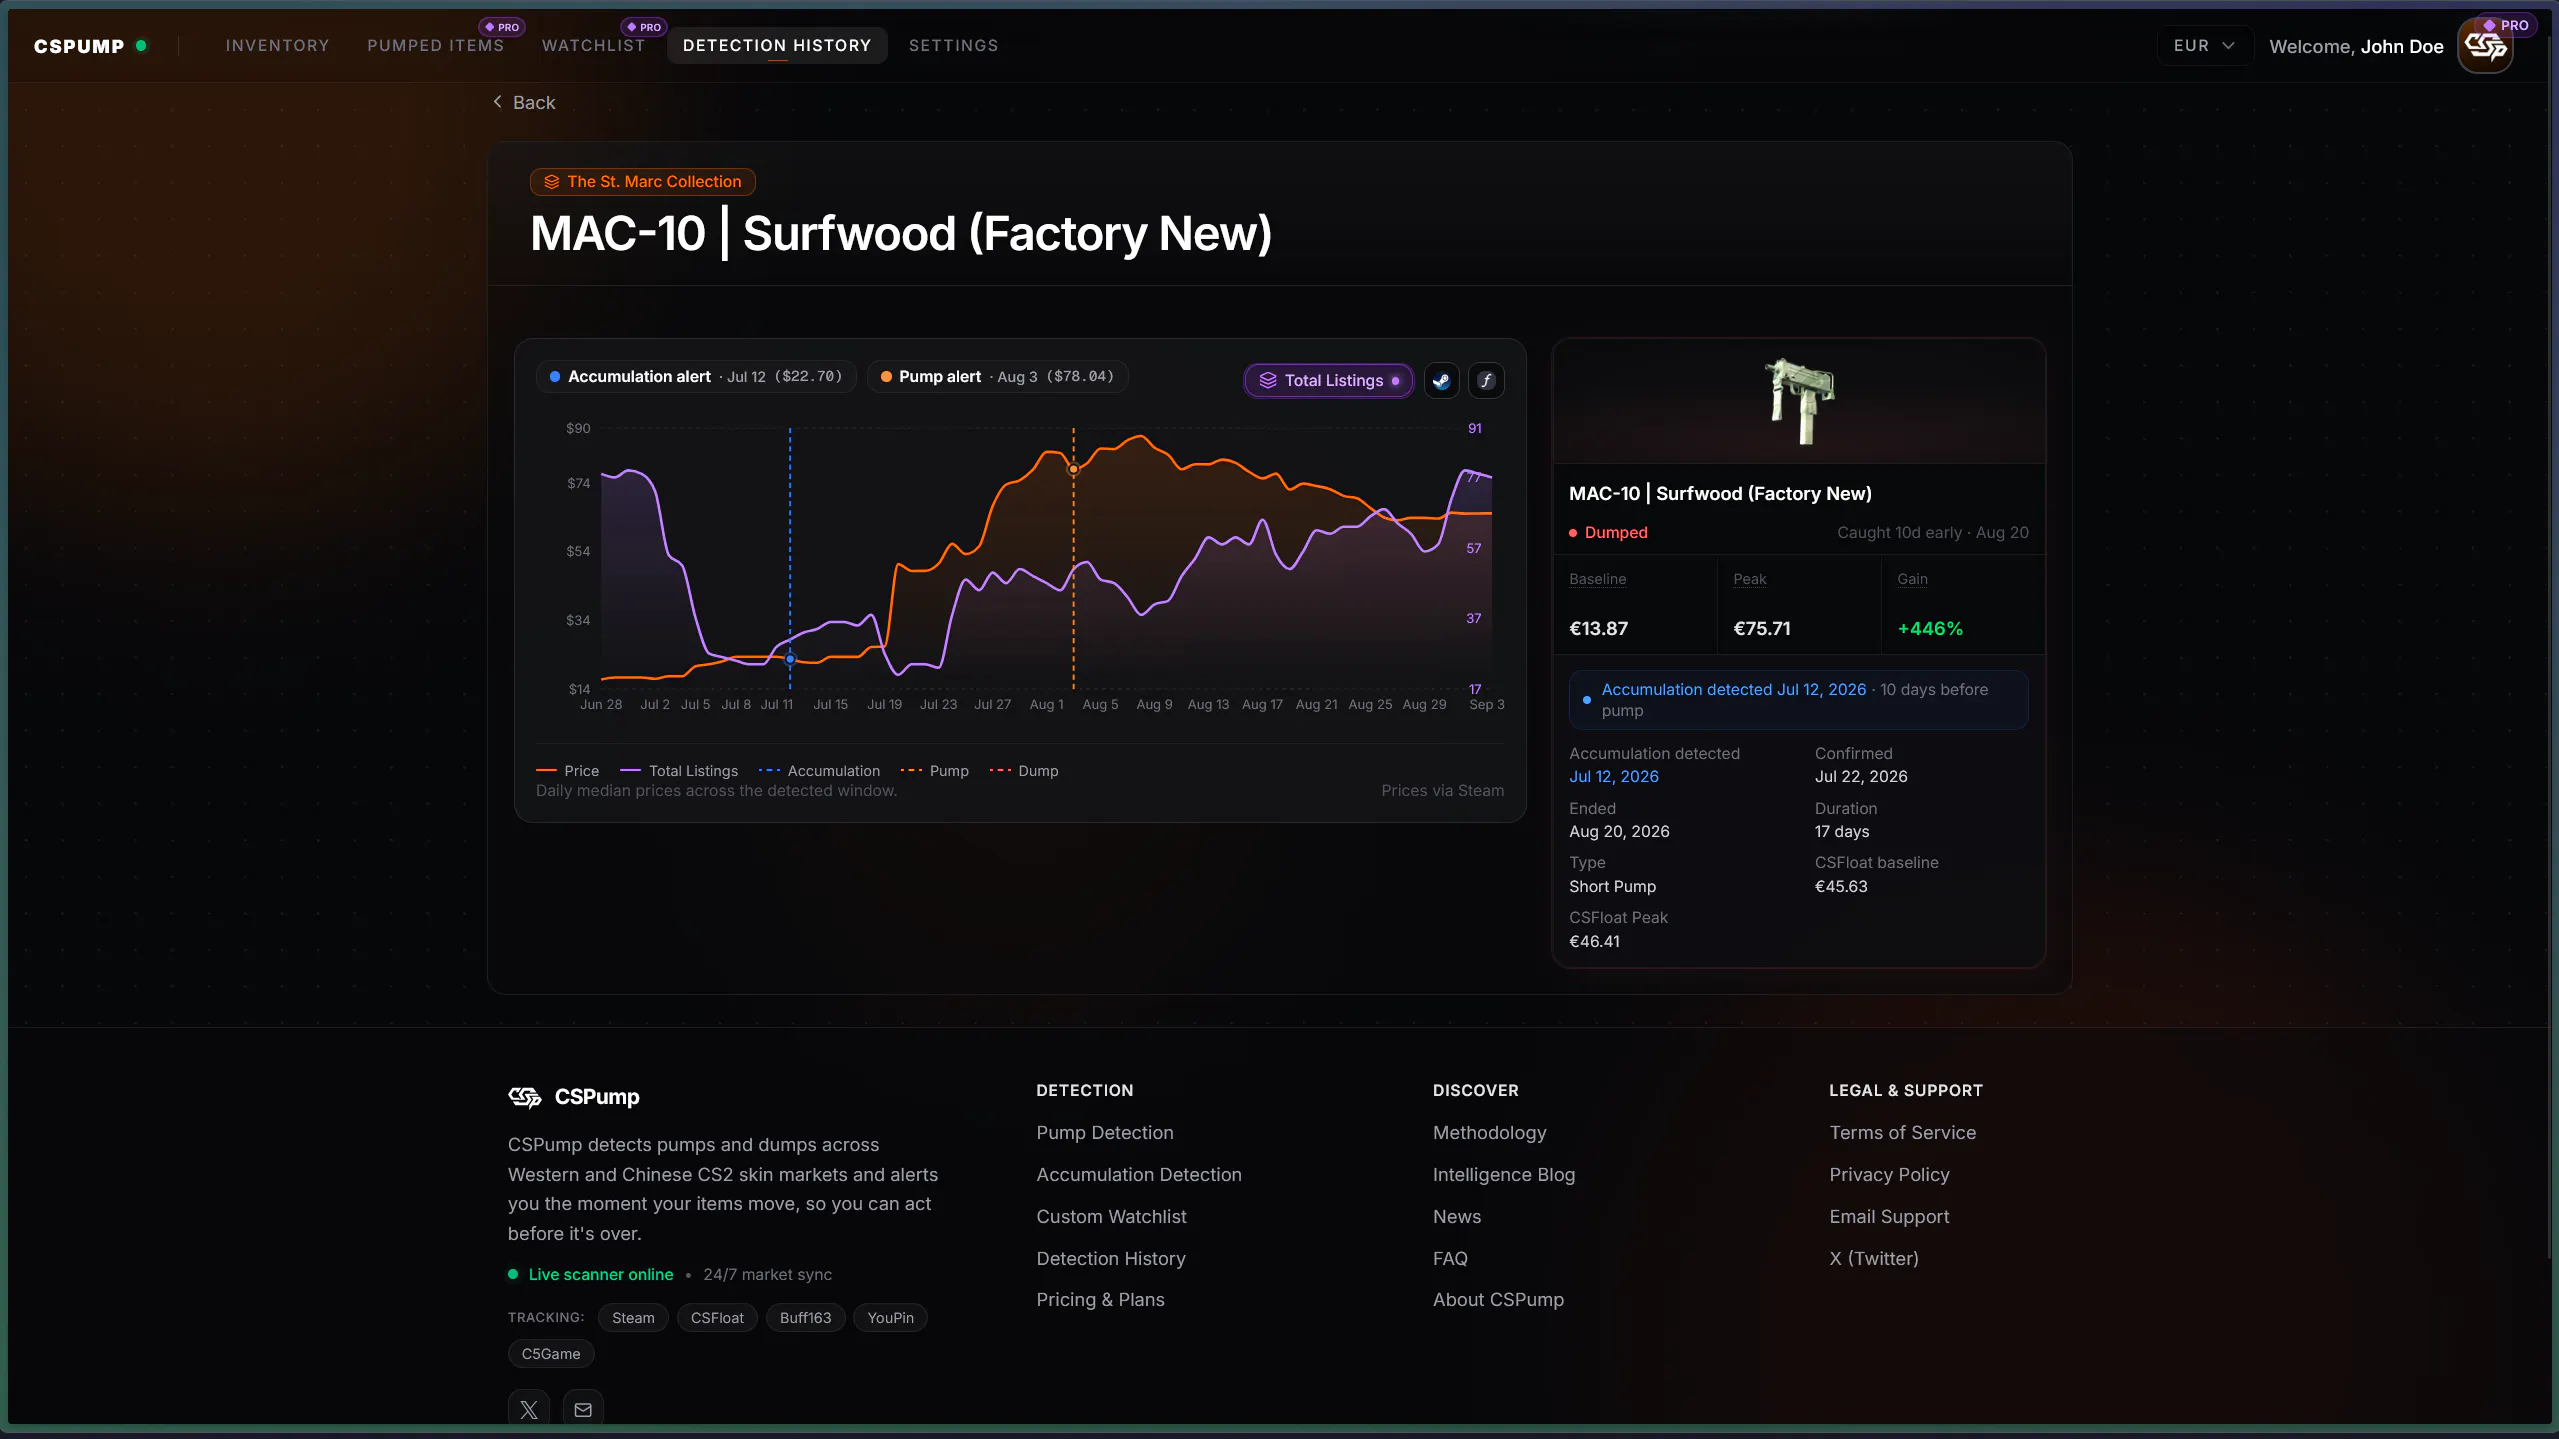Click the MAC-10 Surfwood weapon thumbnail
This screenshot has width=2559, height=1439.
point(1798,401)
